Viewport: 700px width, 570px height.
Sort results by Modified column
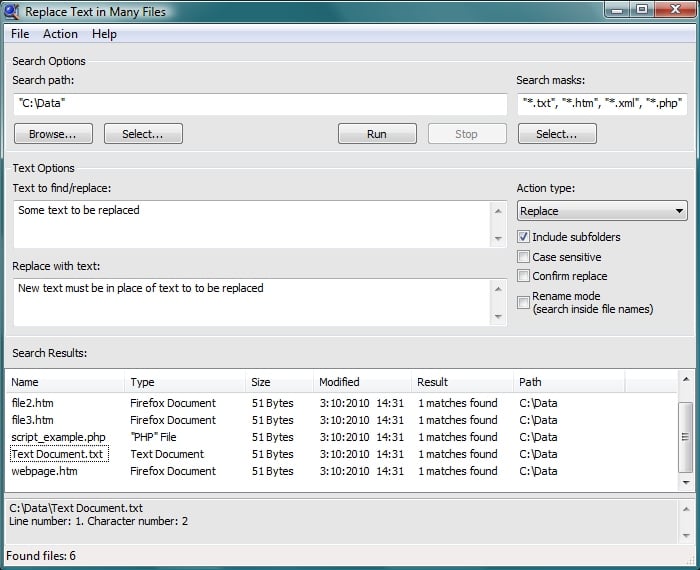point(361,382)
